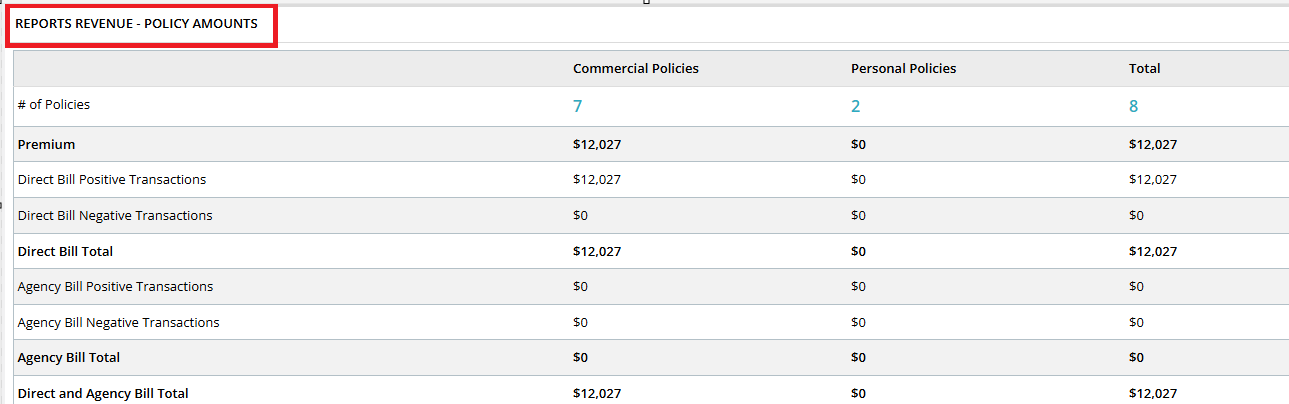The image size is (1289, 404).
Task: Click the Agency Bill Total row label
Action: (x=69, y=358)
